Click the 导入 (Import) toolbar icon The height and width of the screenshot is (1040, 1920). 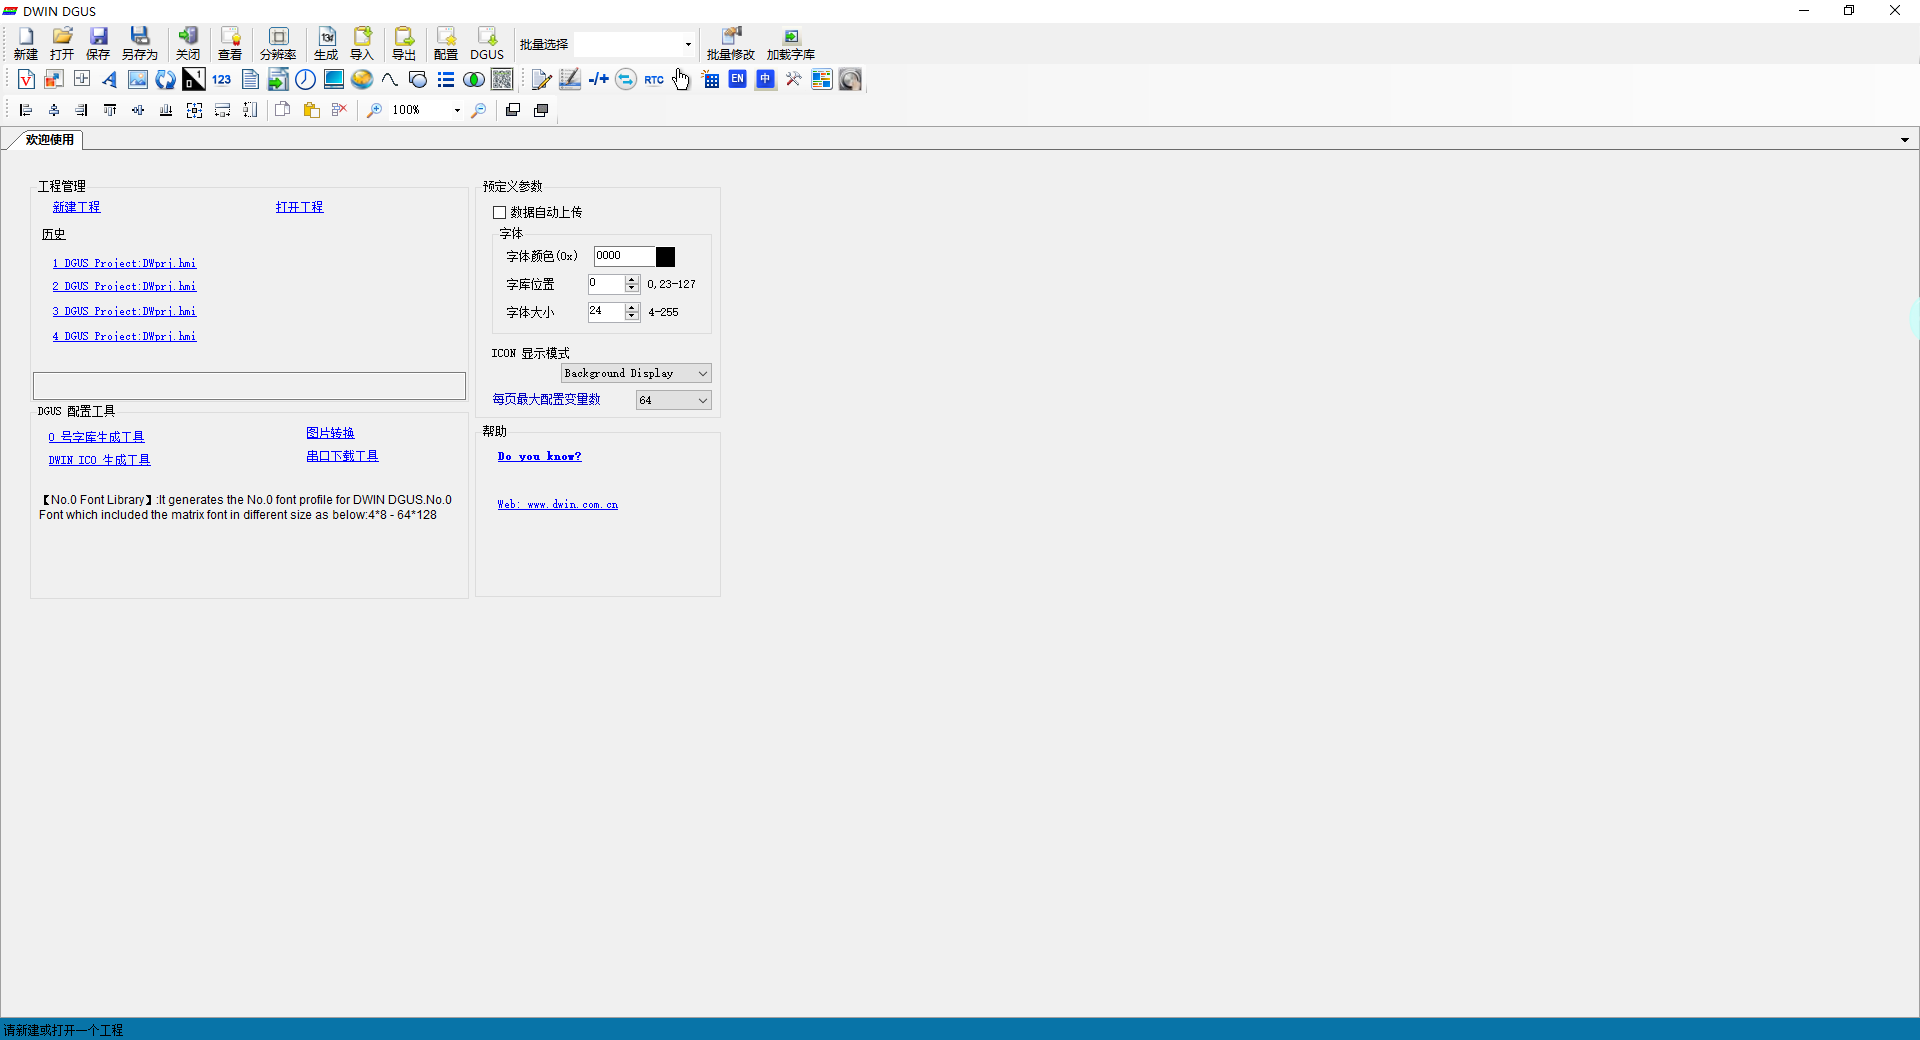[362, 44]
